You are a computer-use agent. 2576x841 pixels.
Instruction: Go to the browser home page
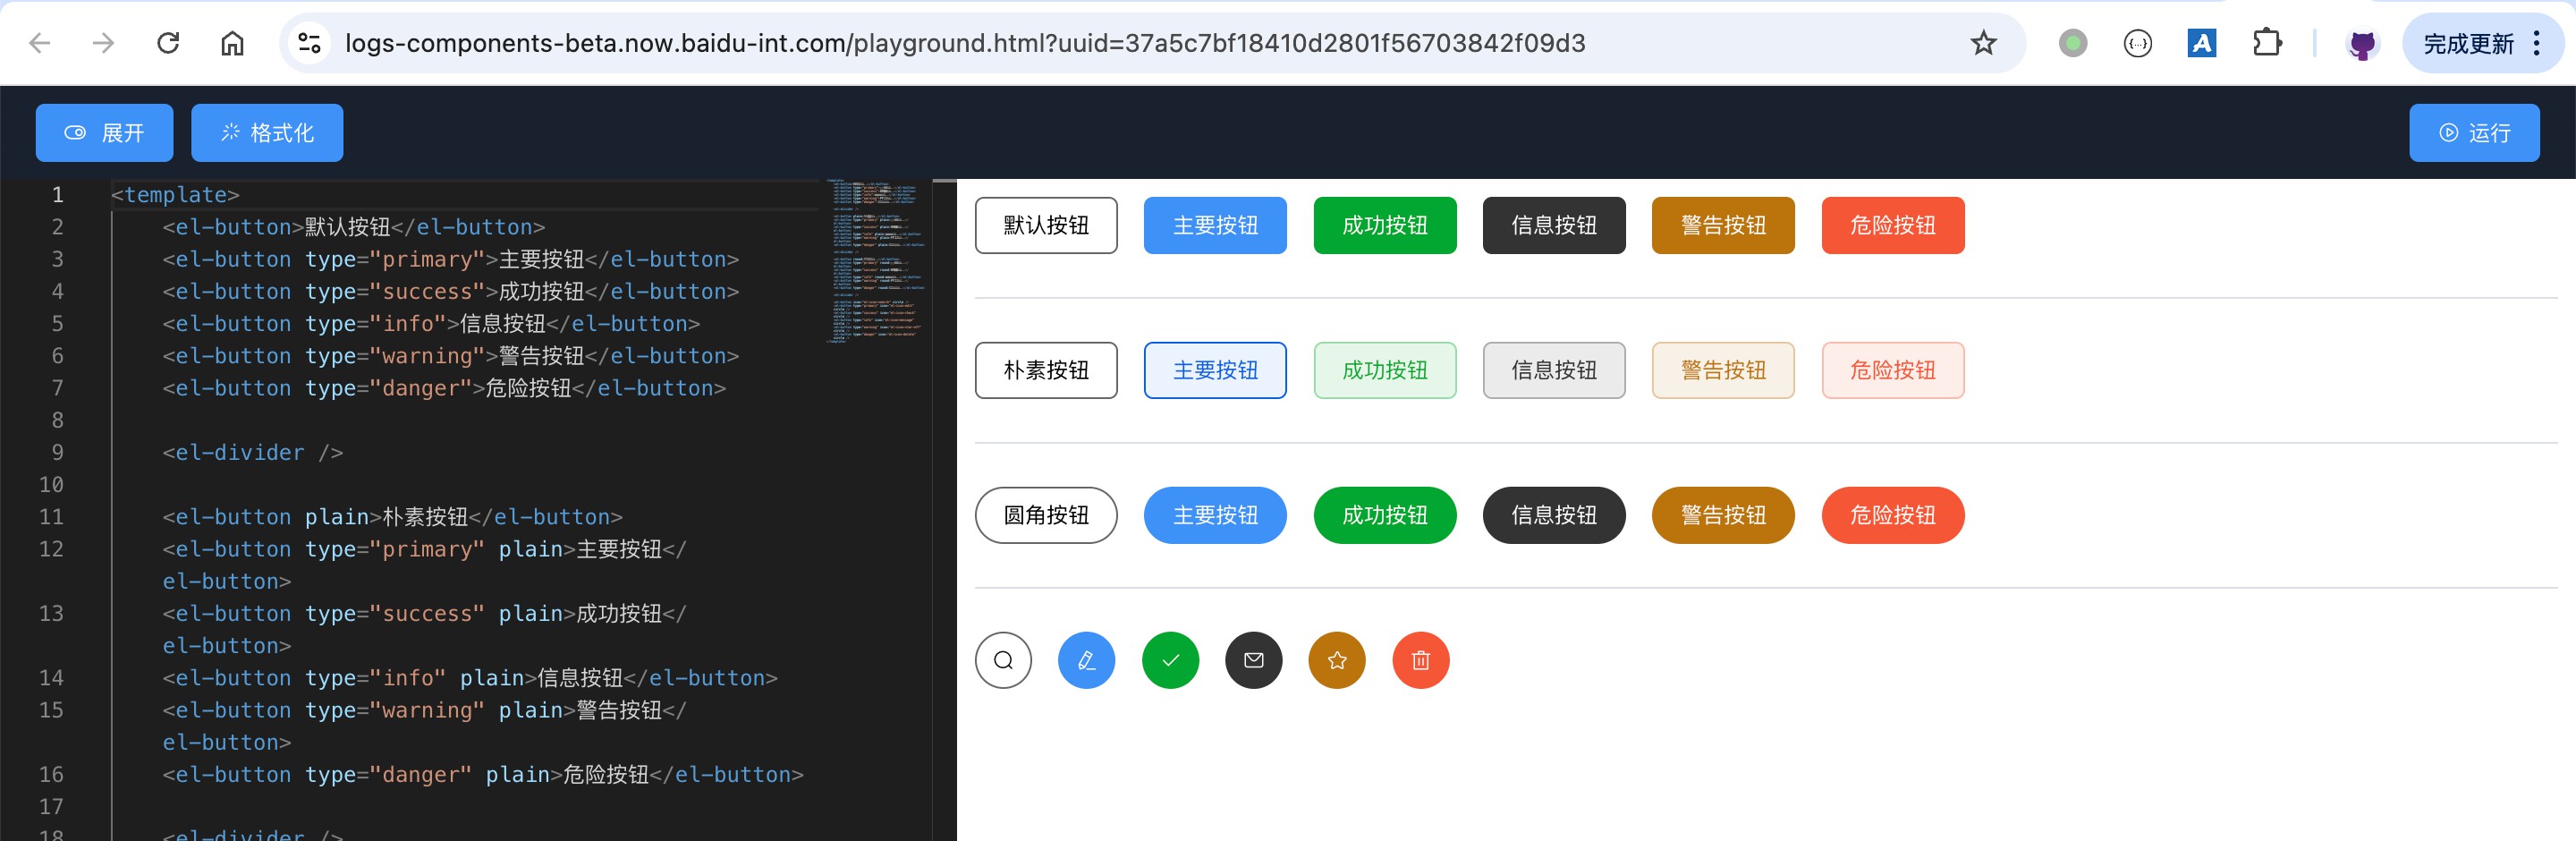pos(232,43)
